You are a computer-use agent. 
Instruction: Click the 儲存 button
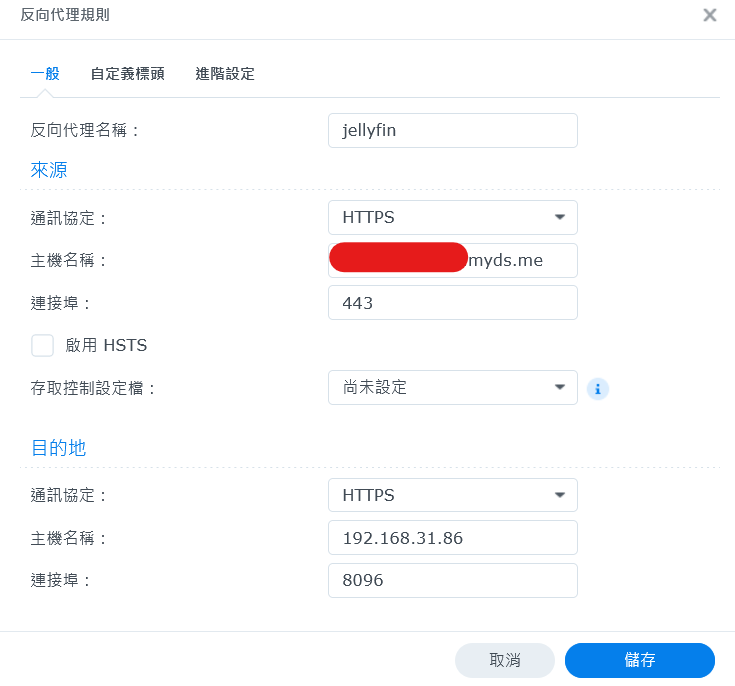click(640, 660)
